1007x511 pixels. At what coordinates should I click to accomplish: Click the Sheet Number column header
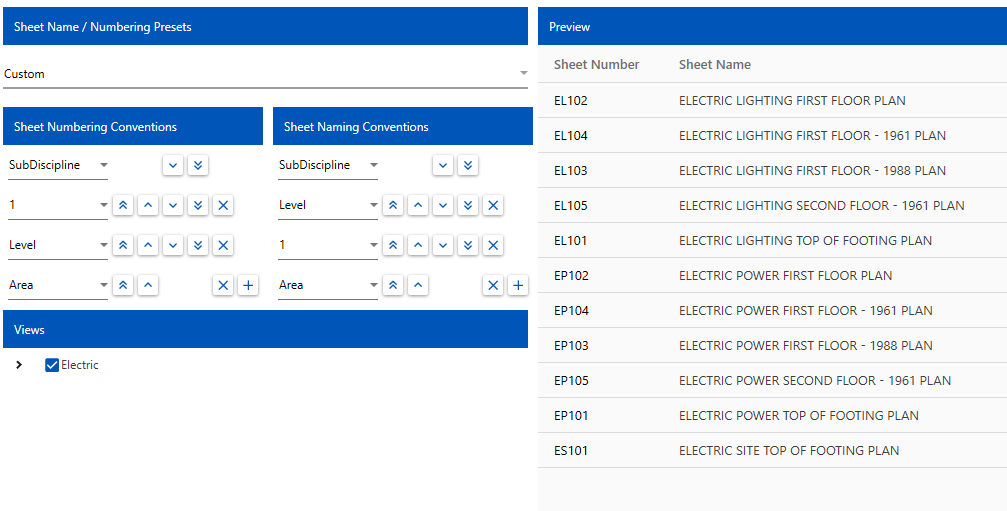tap(597, 64)
